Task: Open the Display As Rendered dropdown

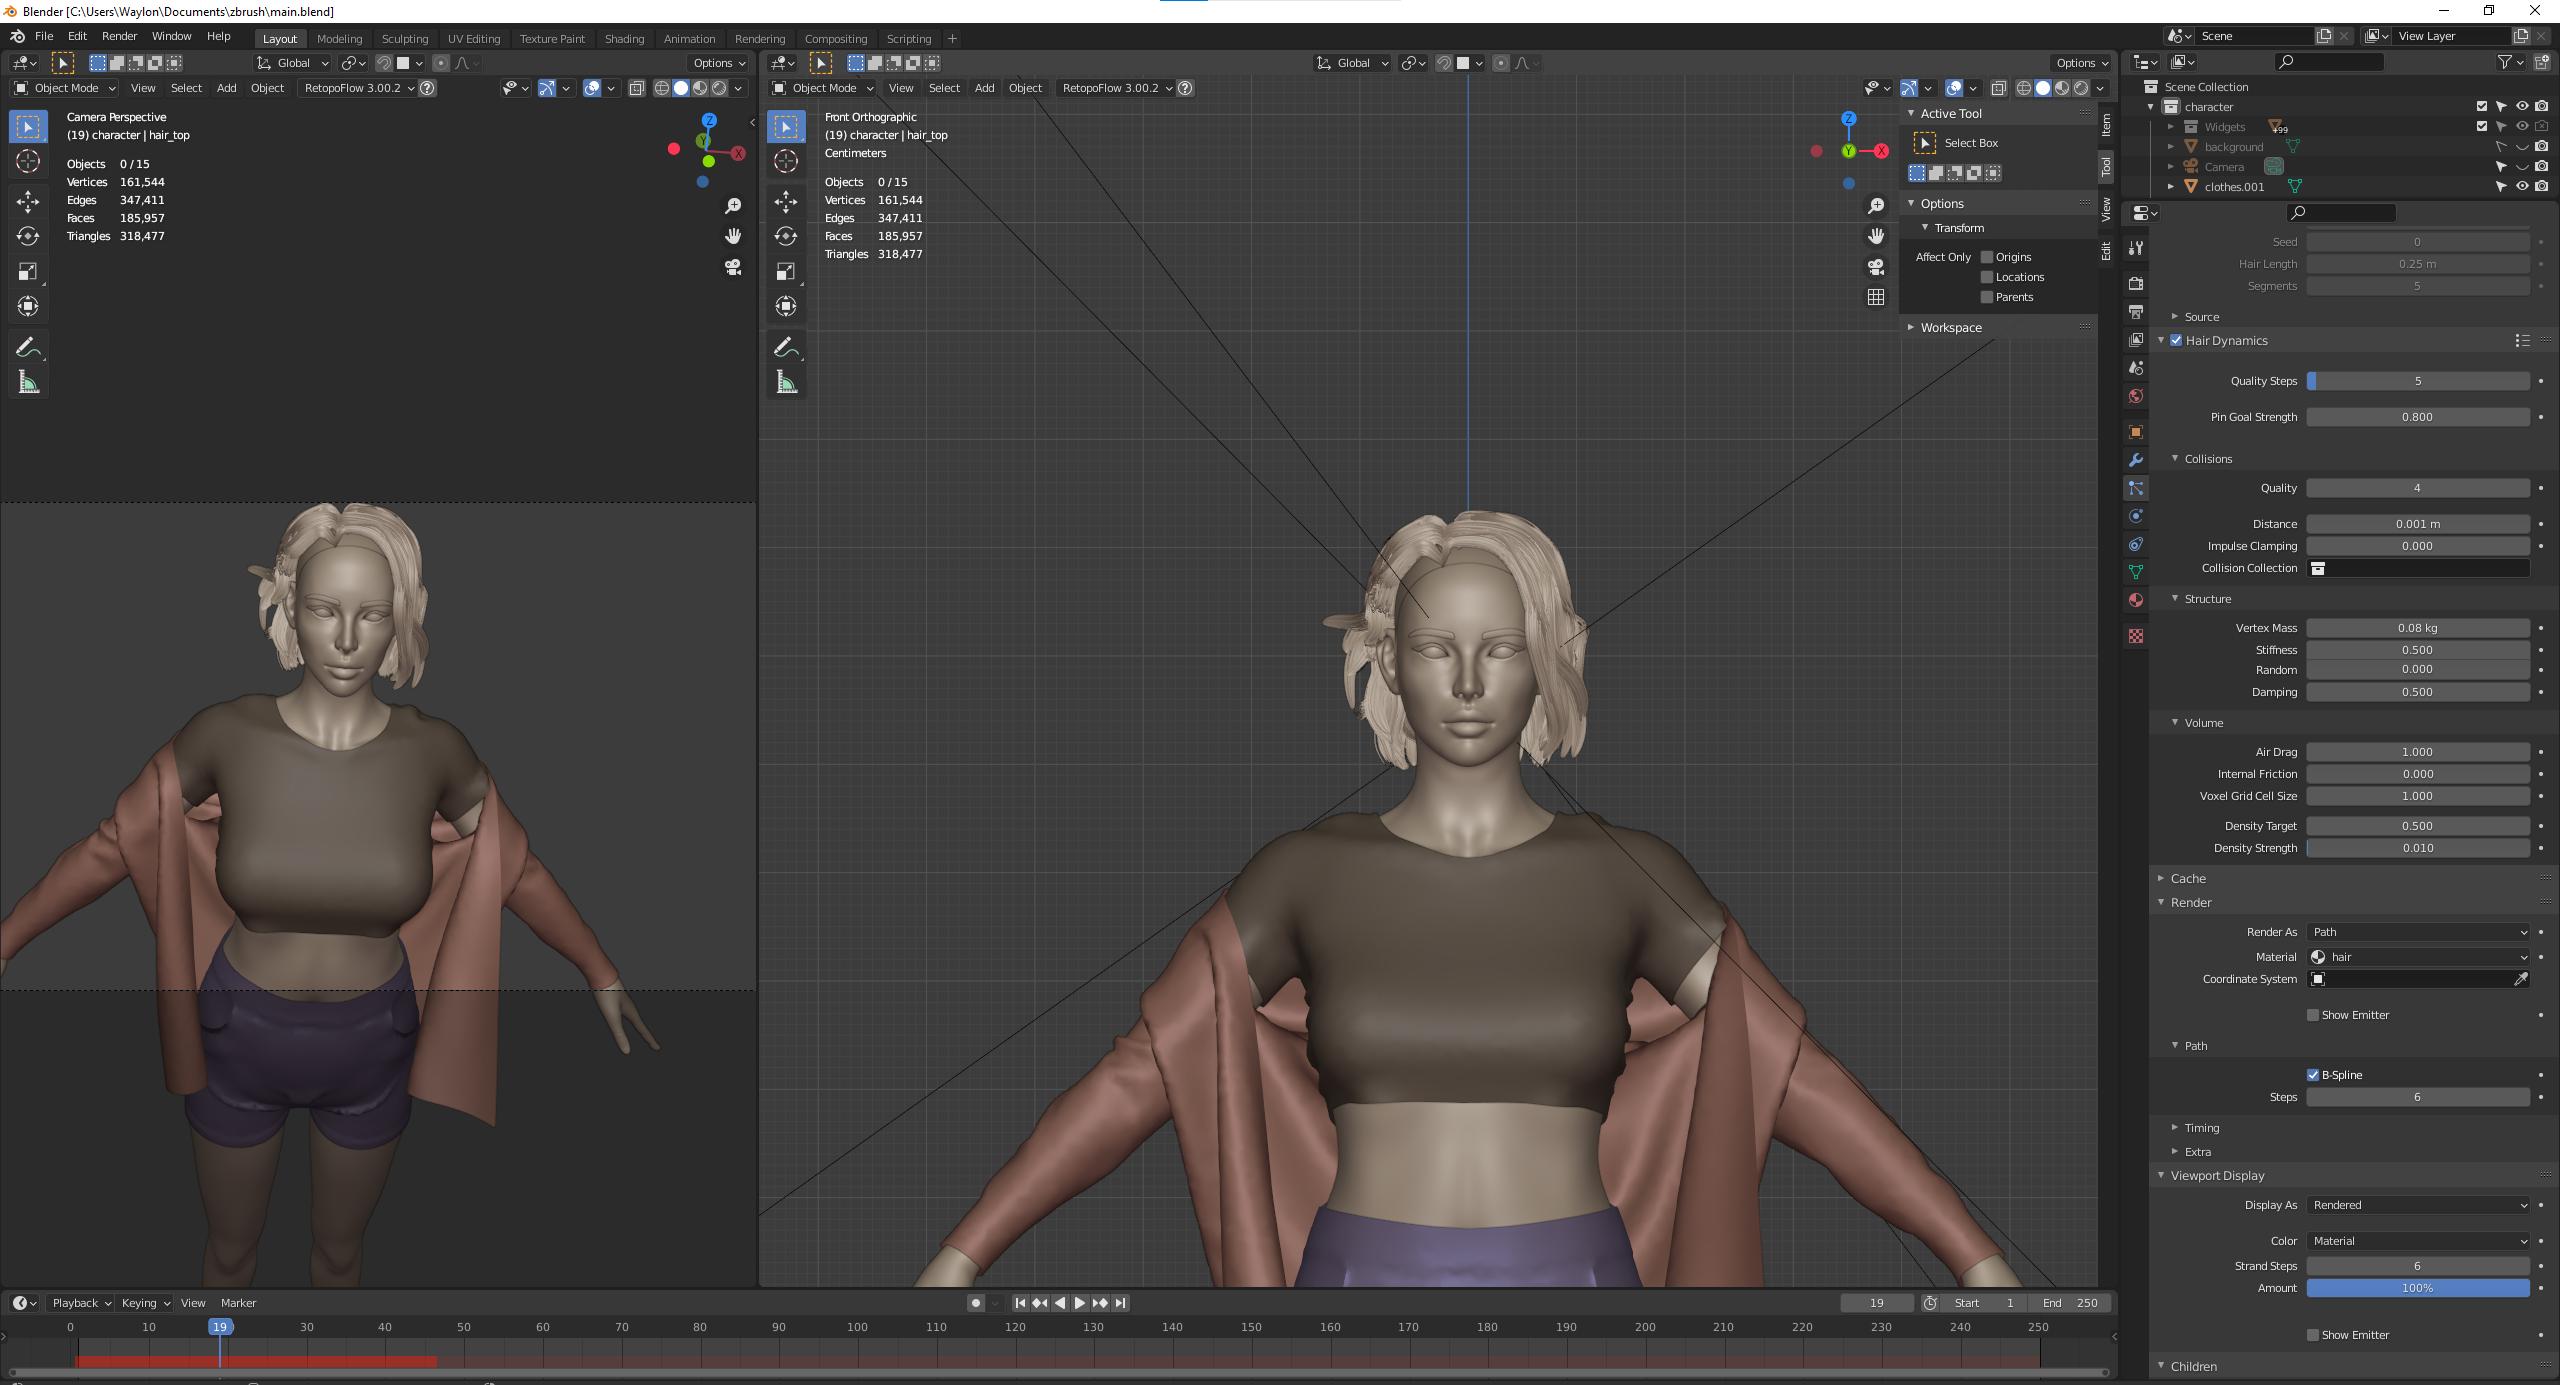Action: 2417,1205
